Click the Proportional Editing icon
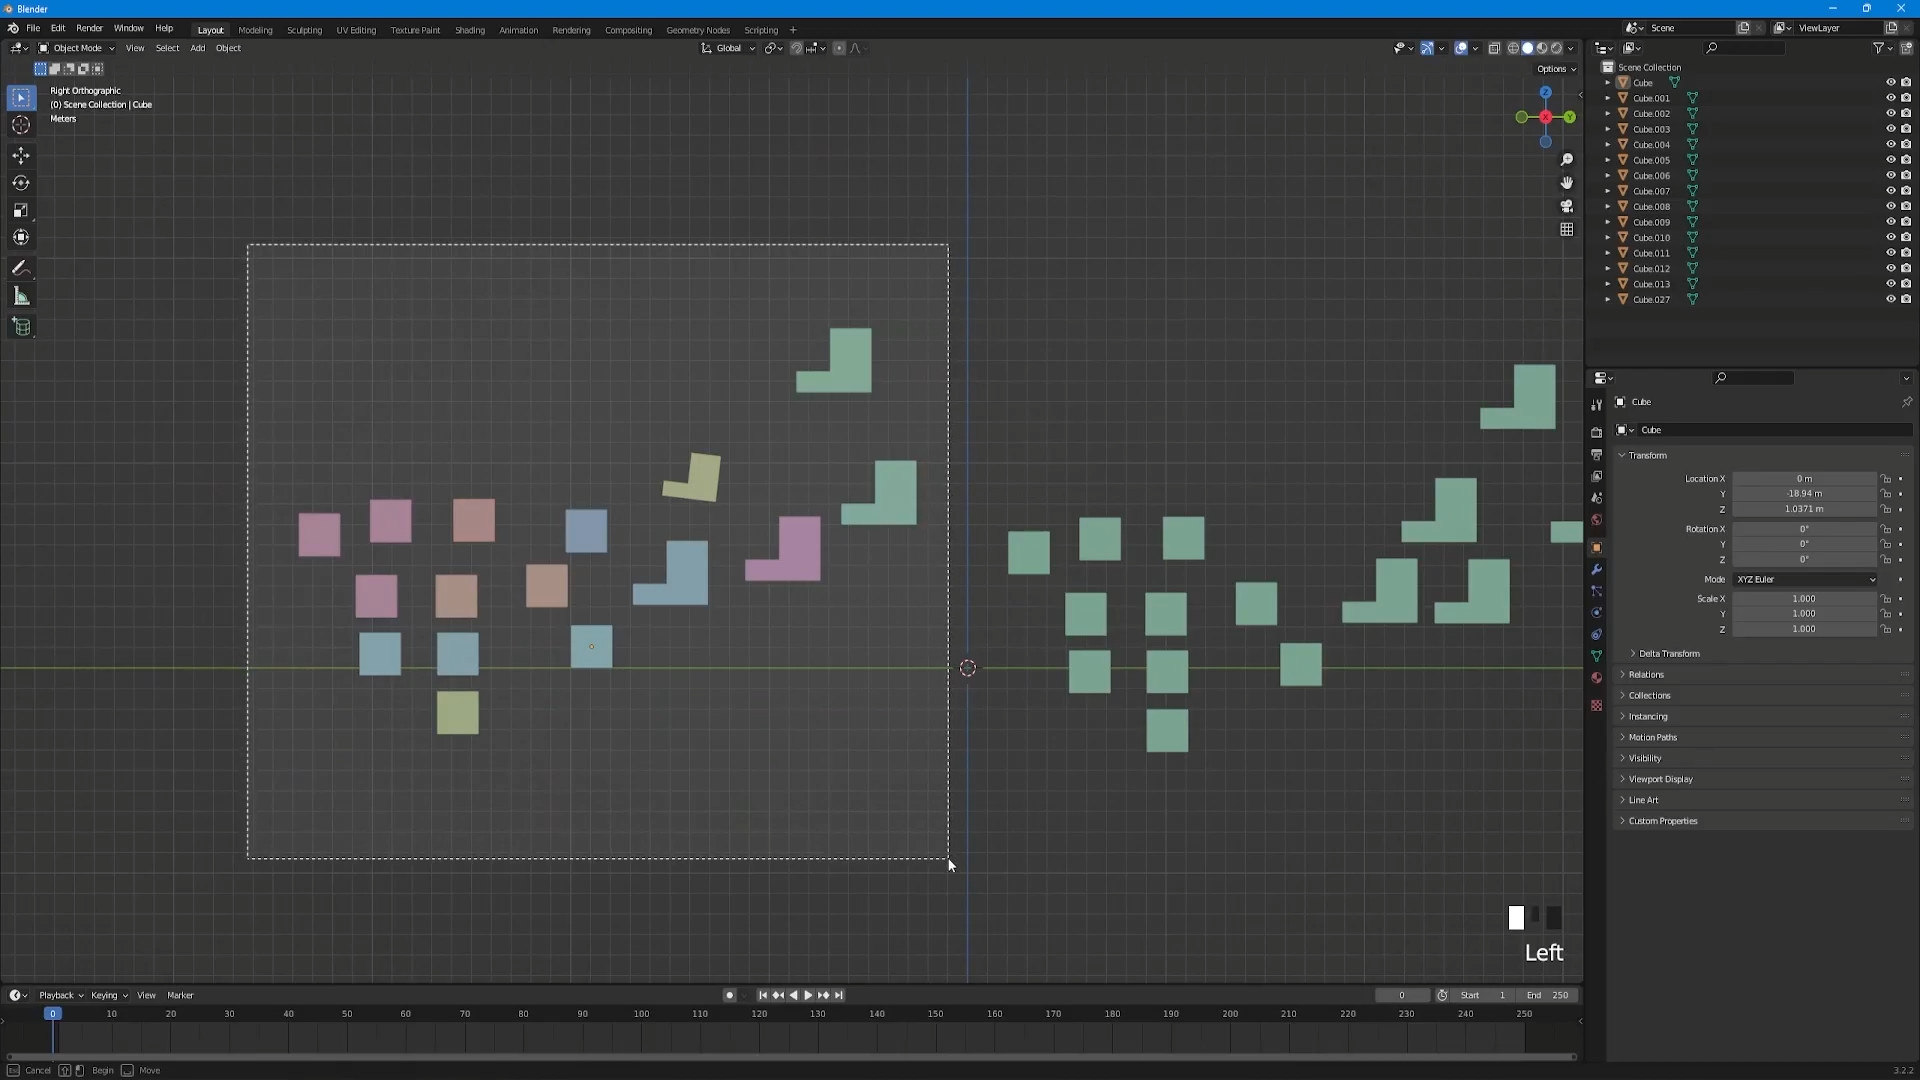Image resolution: width=1920 pixels, height=1080 pixels. (x=840, y=49)
